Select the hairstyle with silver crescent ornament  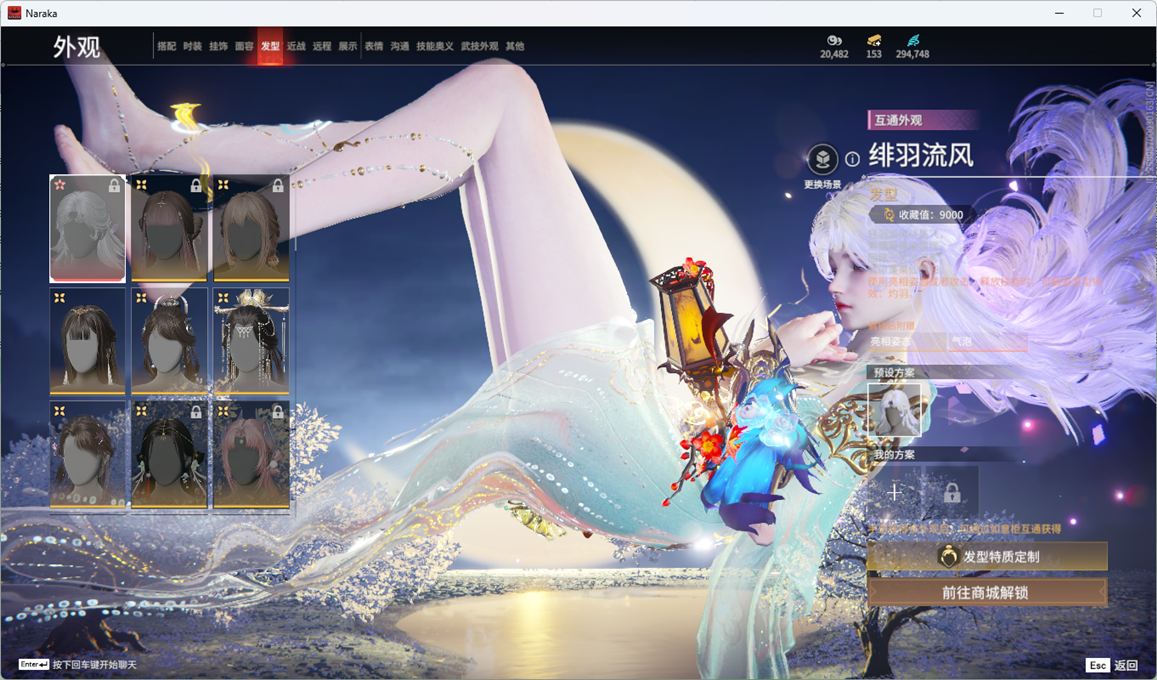tap(169, 341)
